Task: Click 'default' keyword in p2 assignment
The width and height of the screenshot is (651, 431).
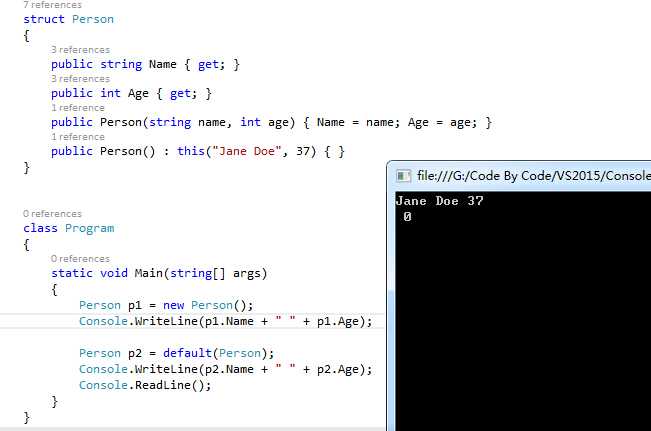Action: click(x=187, y=353)
